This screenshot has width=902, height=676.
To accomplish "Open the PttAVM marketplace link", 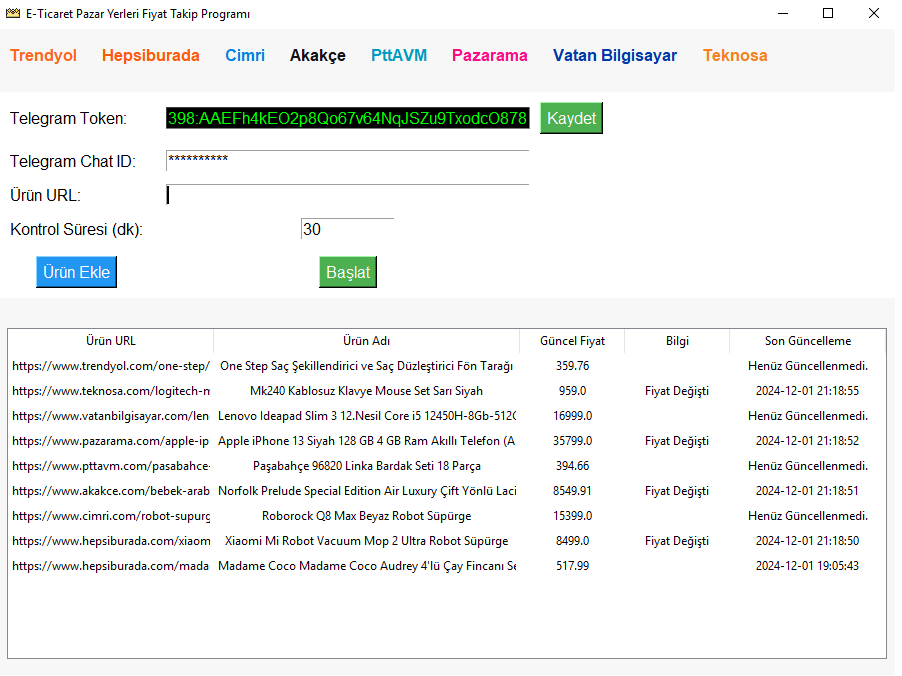I will pyautogui.click(x=399, y=55).
